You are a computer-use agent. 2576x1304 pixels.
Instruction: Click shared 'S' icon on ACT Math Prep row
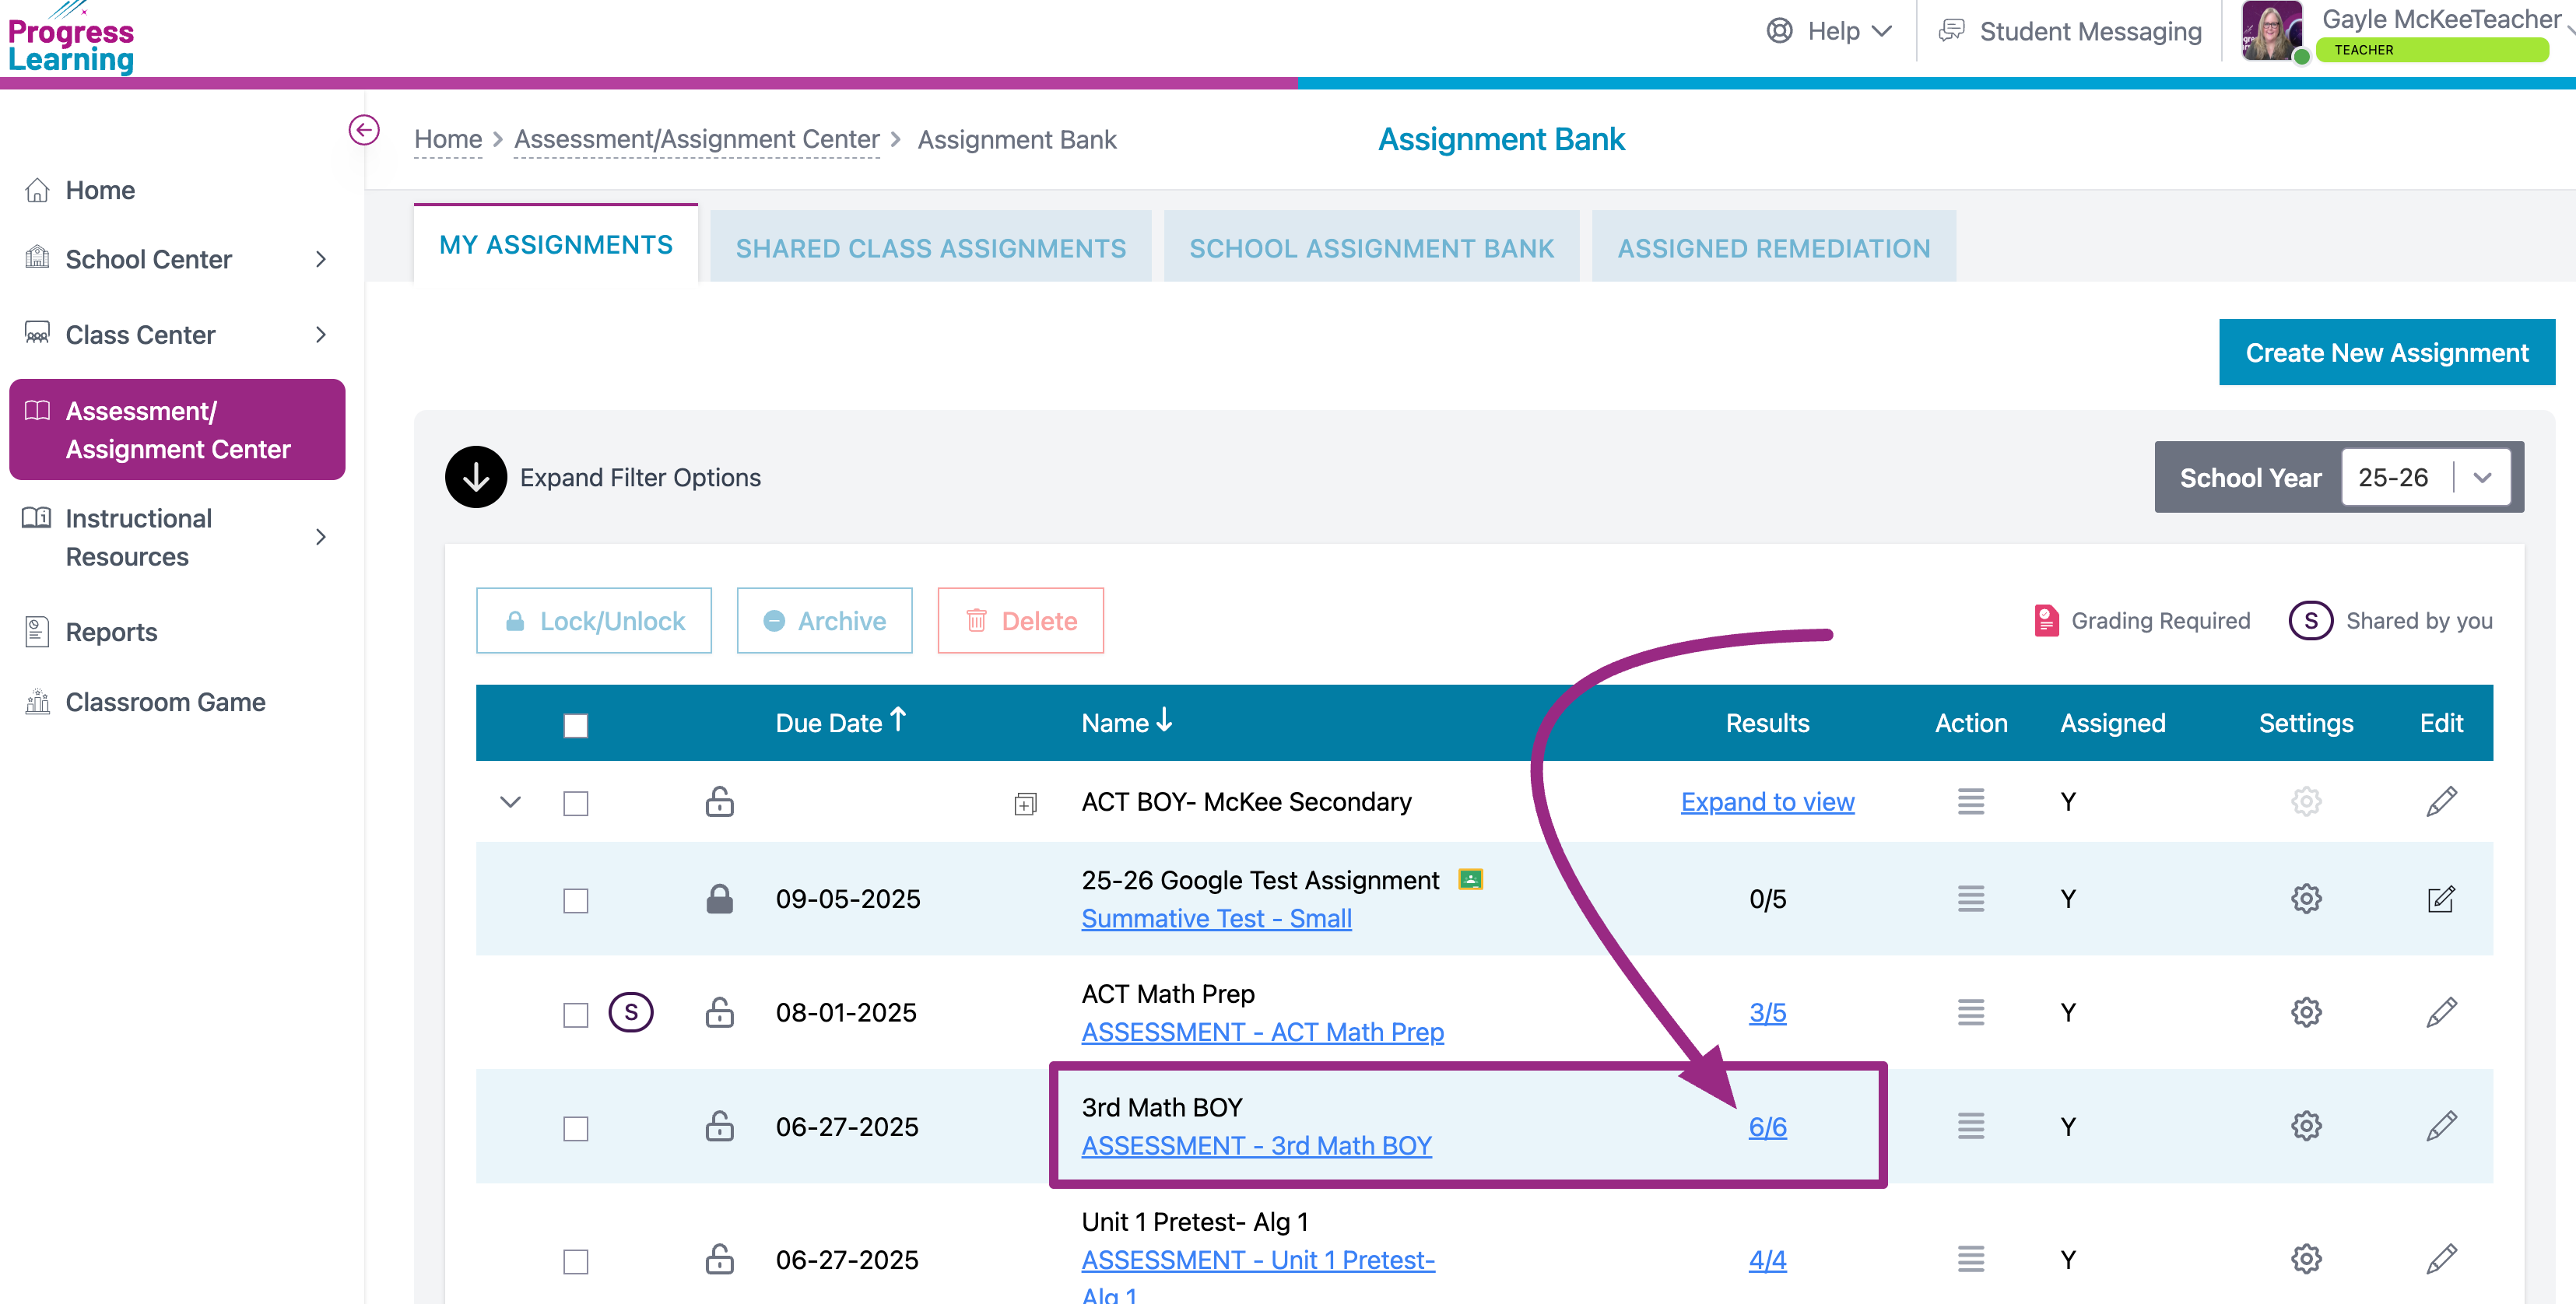pos(631,1013)
